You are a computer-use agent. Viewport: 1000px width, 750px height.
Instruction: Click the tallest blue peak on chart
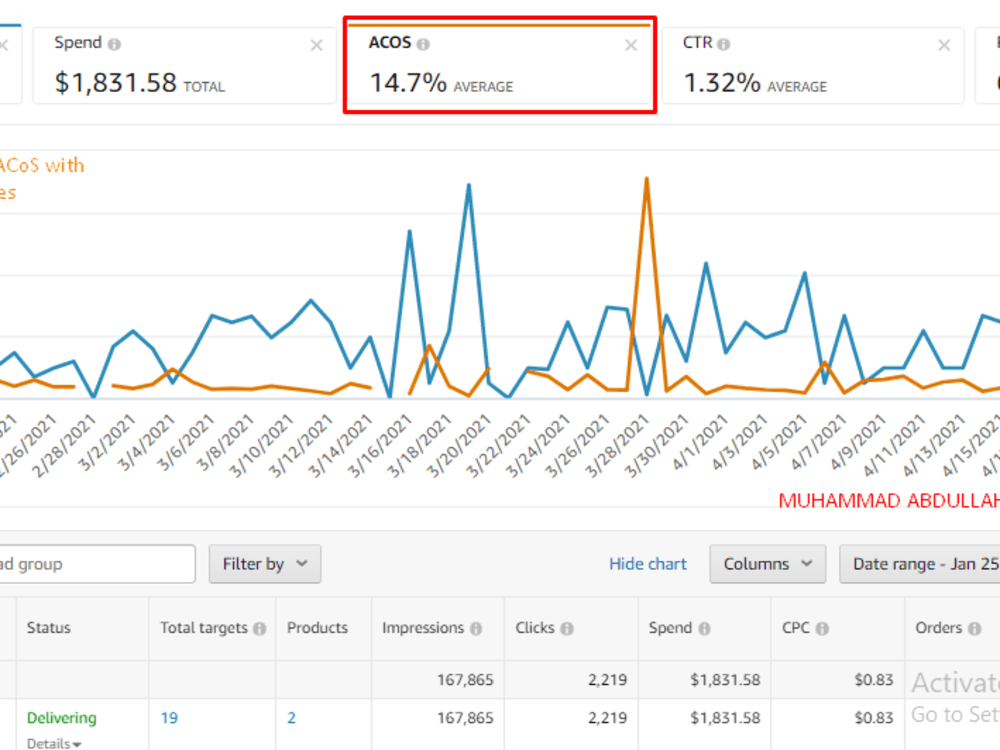tap(469, 186)
